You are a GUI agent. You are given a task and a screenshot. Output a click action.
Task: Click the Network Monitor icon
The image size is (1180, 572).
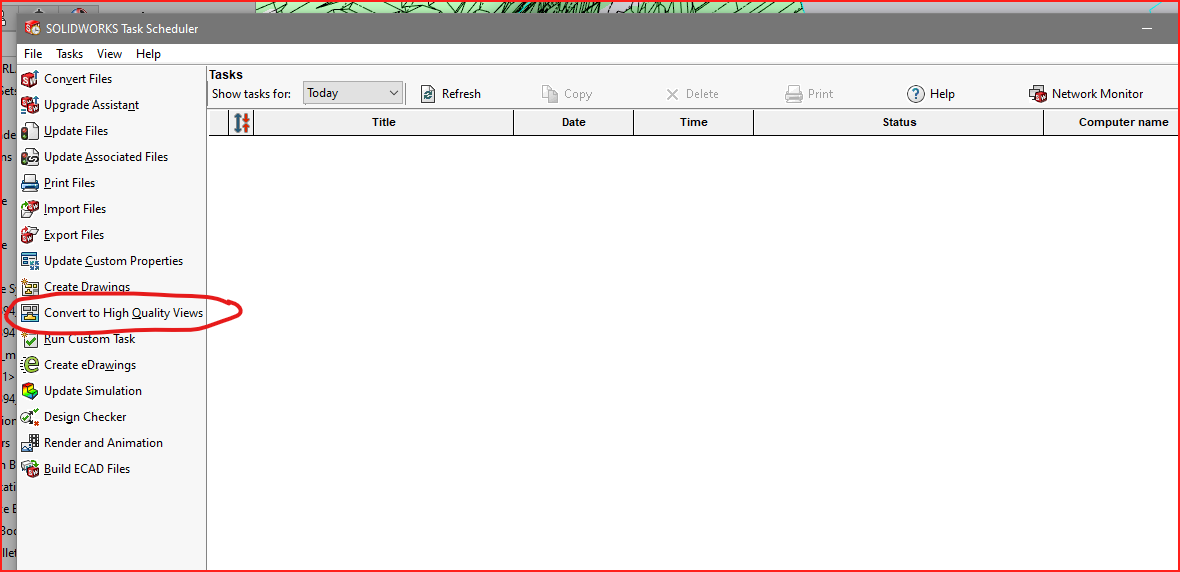click(x=1038, y=94)
